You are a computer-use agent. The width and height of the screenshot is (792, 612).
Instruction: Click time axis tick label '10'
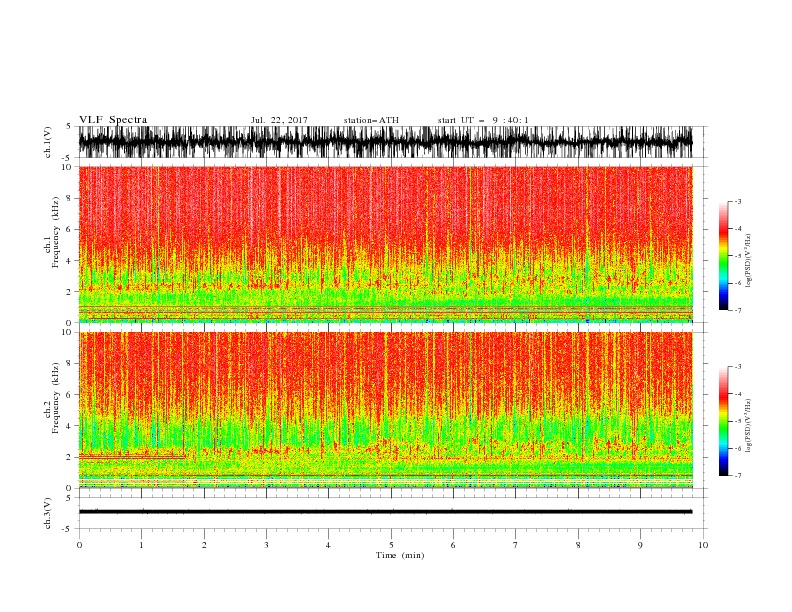(x=703, y=545)
